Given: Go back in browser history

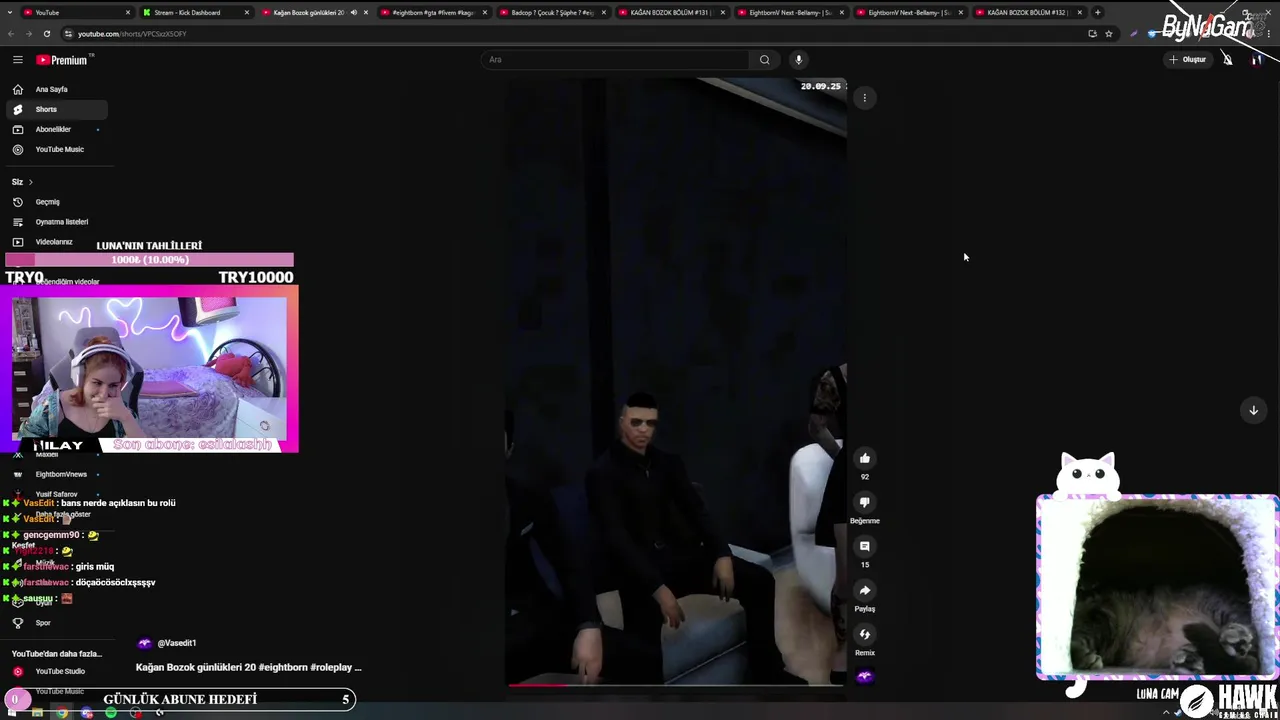Looking at the screenshot, I should point(11,33).
